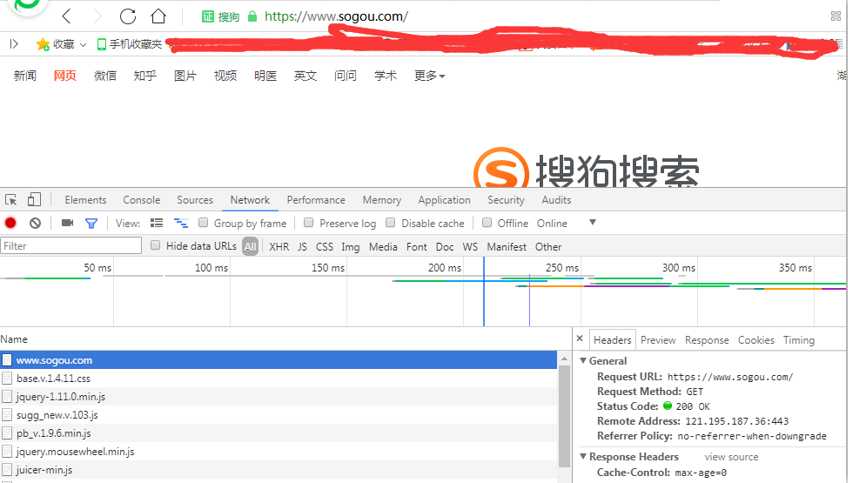Image resolution: width=848 pixels, height=483 pixels.
Task: Filter requests by WS type
Action: (470, 247)
